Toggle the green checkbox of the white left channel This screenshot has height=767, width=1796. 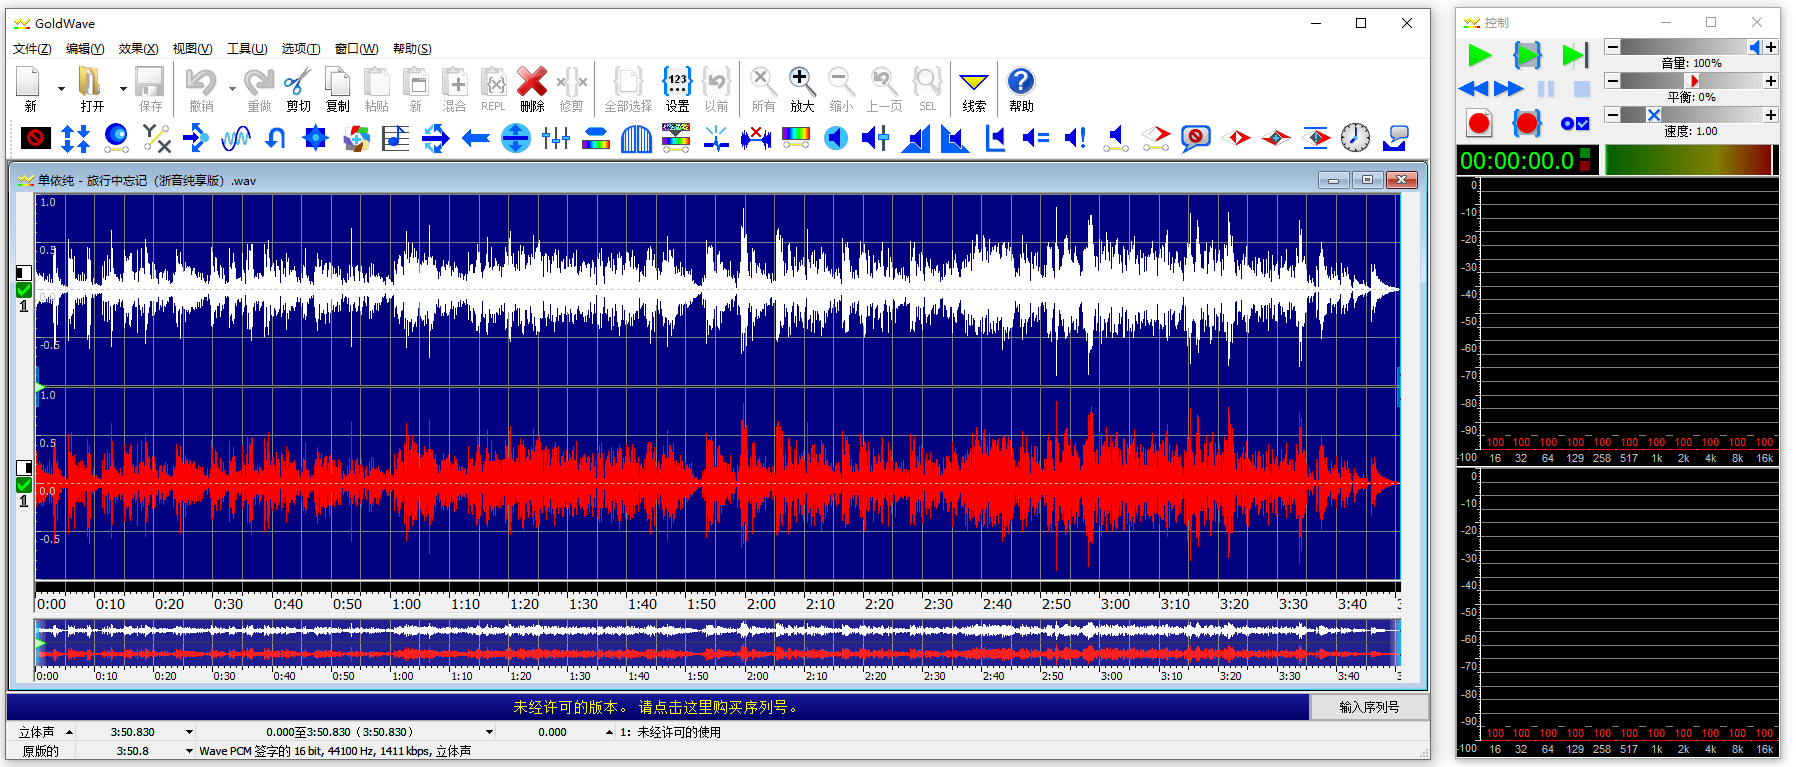click(x=24, y=290)
